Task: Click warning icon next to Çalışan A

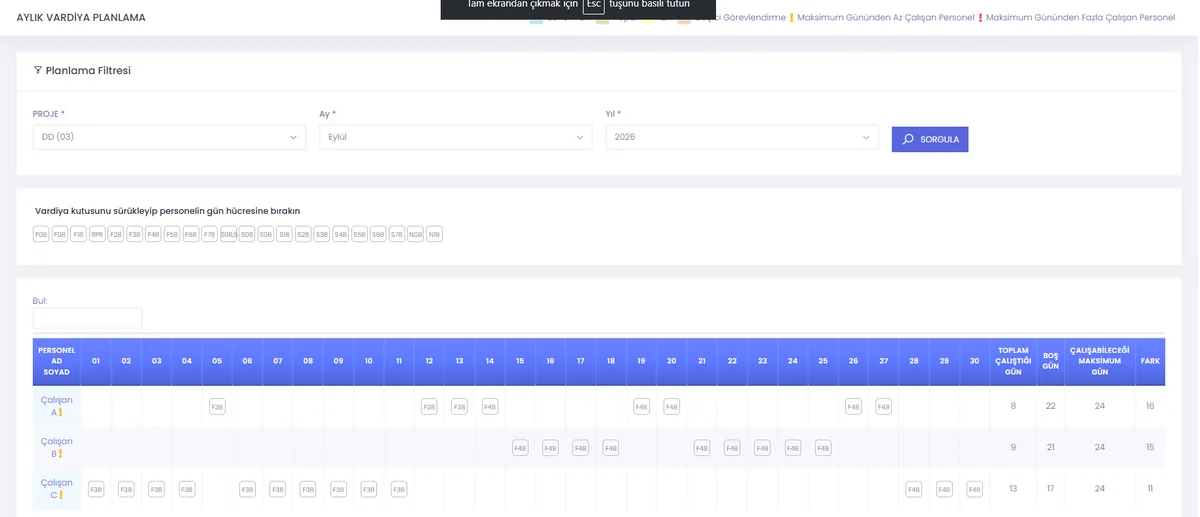Action: pos(60,412)
